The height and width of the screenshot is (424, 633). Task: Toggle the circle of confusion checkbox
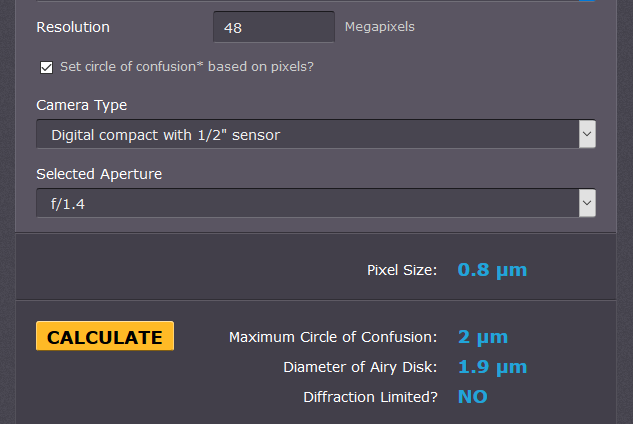coord(46,67)
